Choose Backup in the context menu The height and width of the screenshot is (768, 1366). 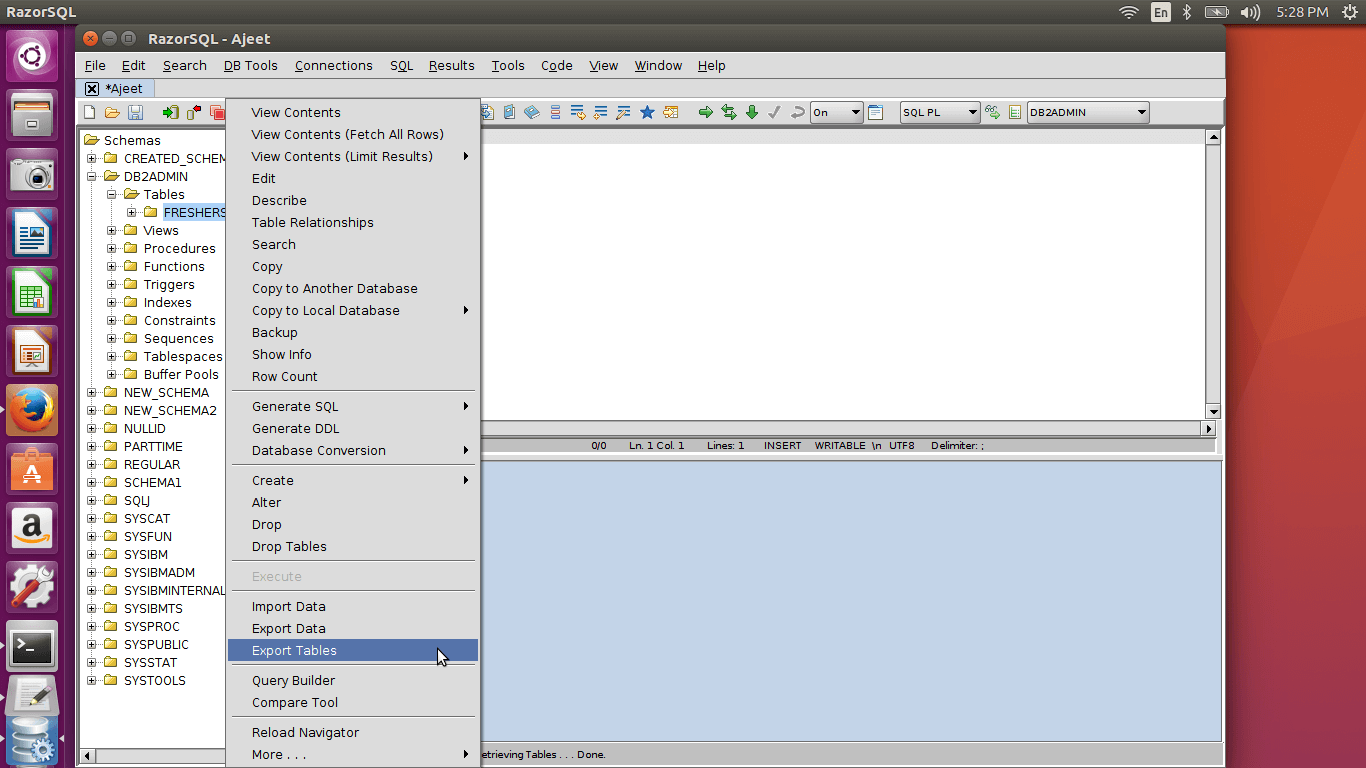coord(353,332)
